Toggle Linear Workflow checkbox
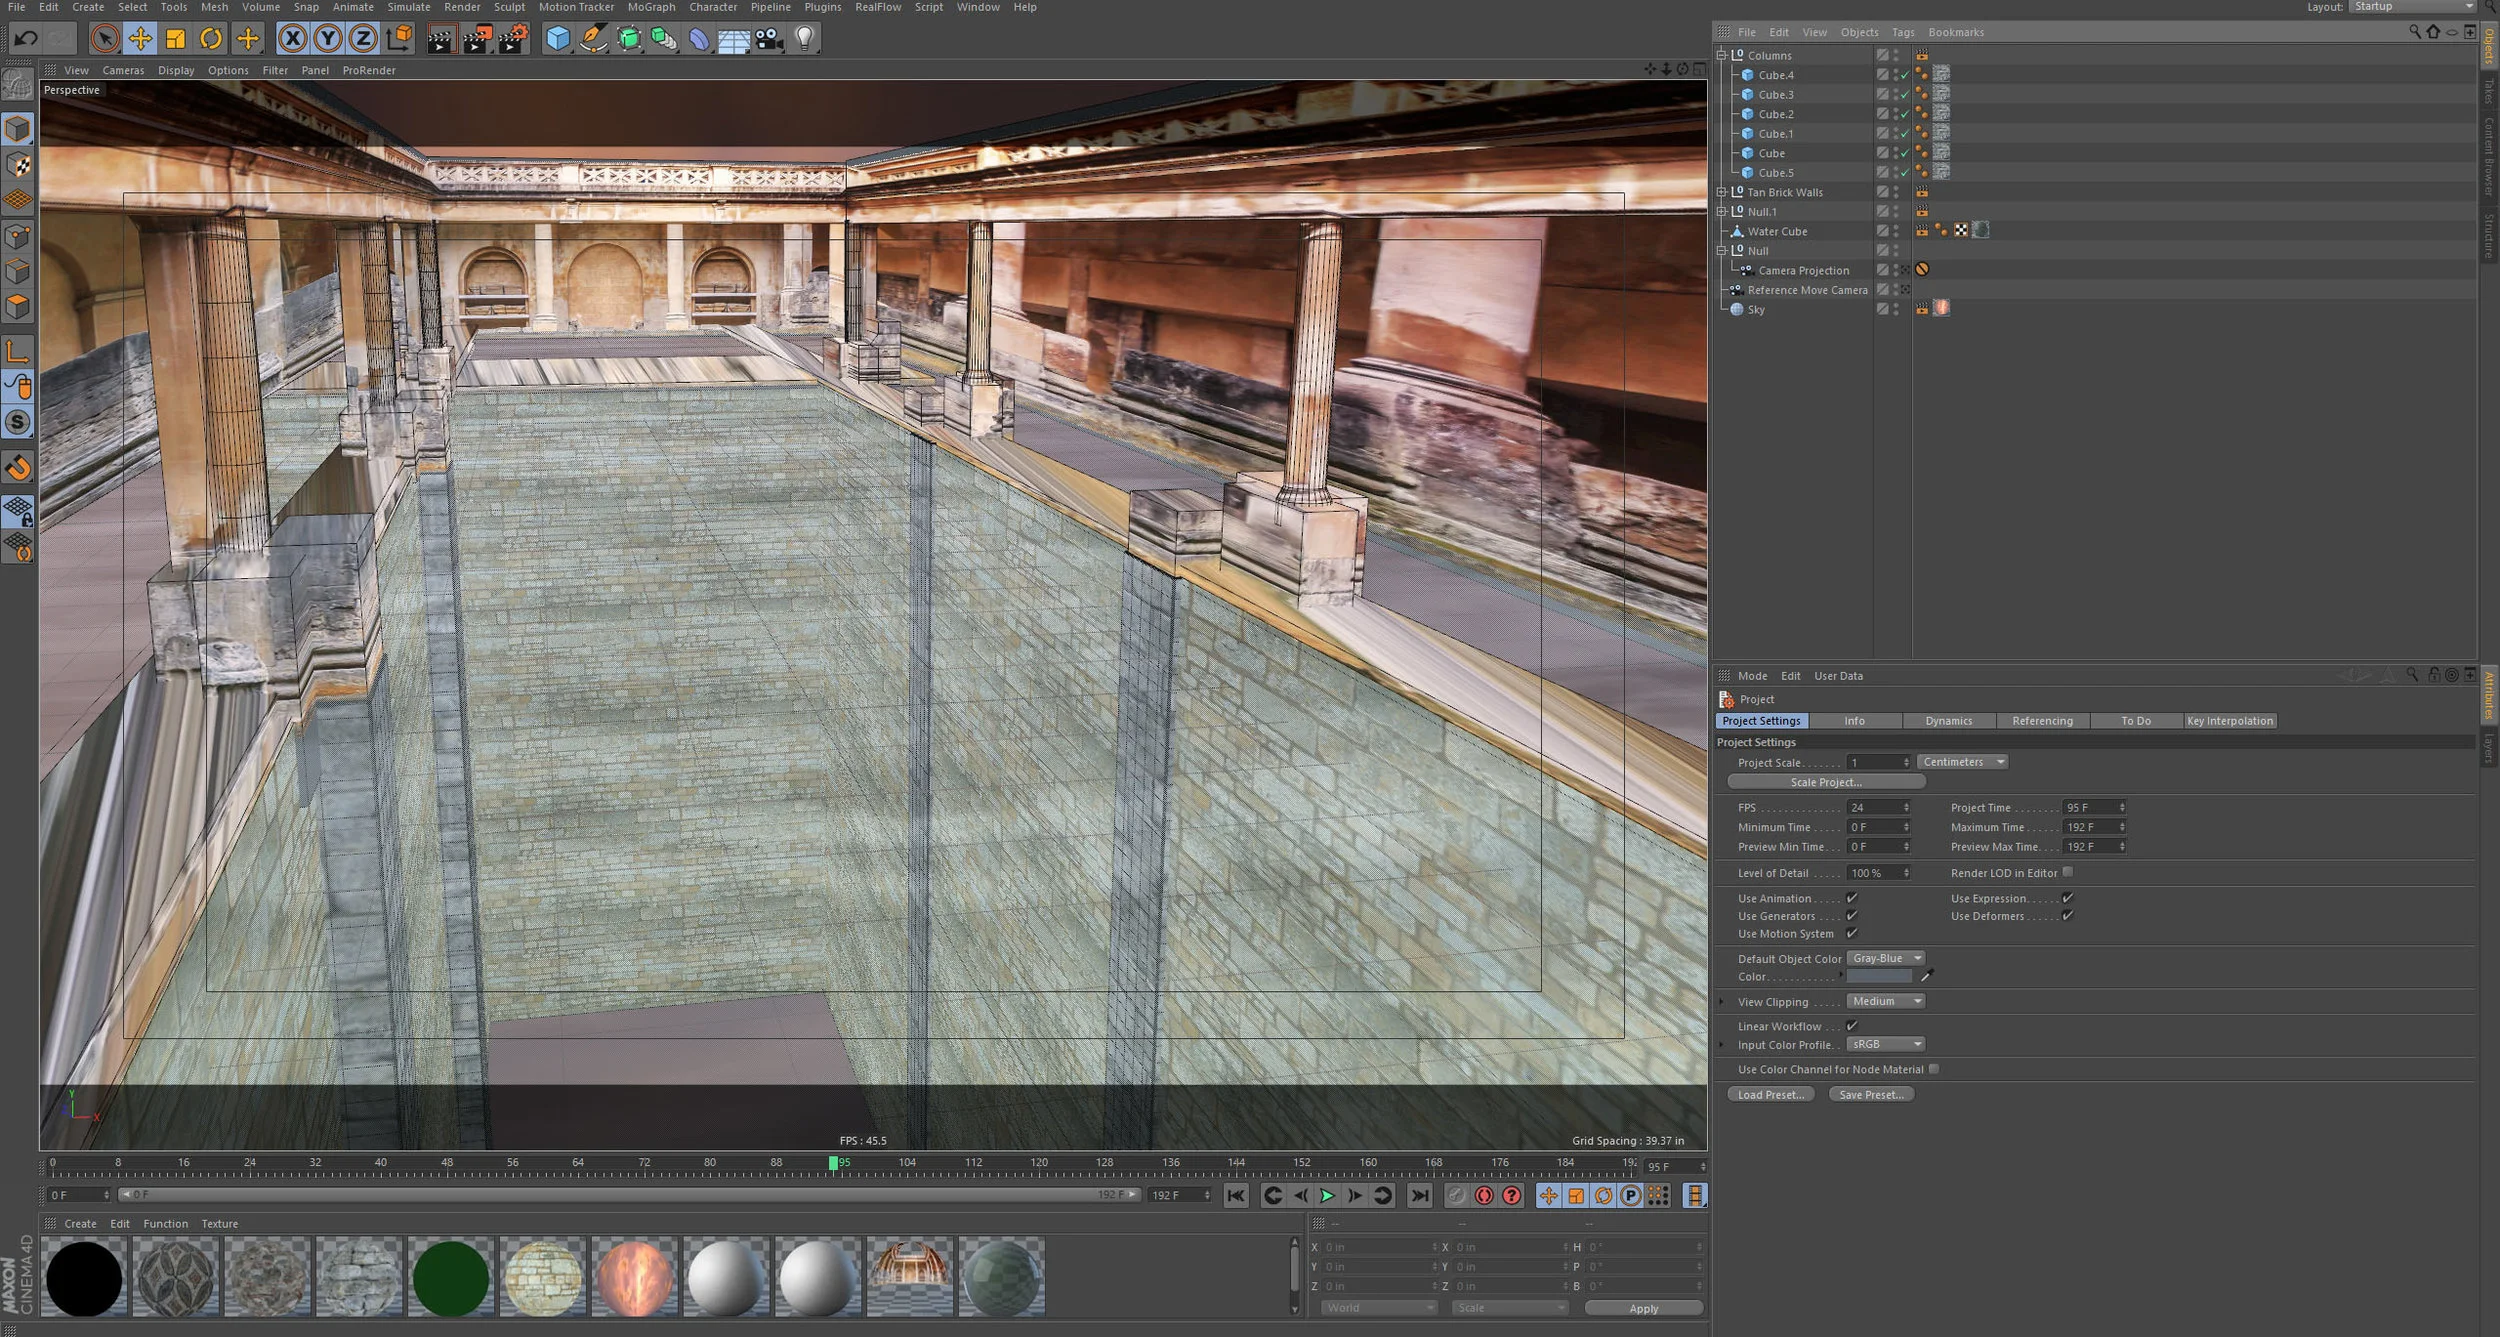 point(1852,1026)
